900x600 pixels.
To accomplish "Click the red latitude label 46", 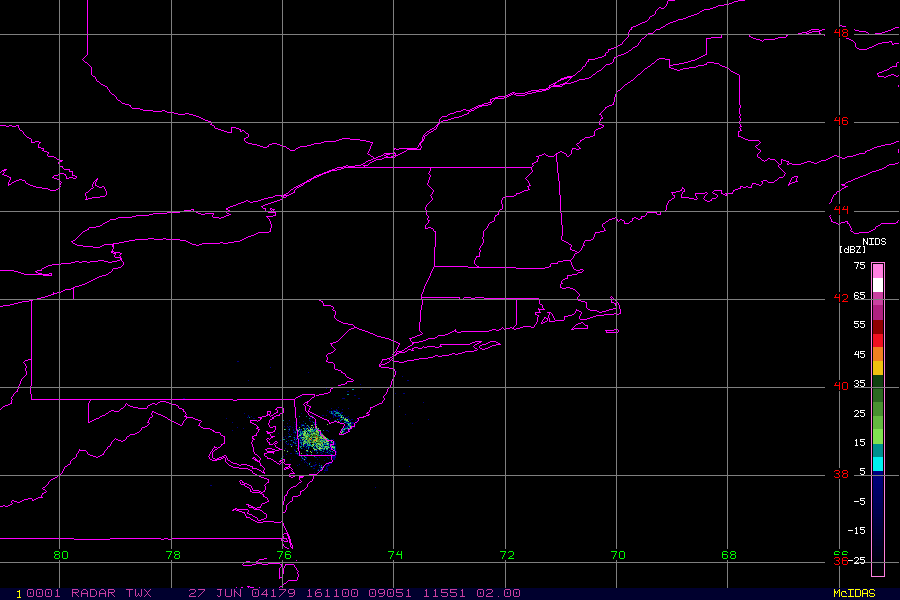I will [x=841, y=121].
